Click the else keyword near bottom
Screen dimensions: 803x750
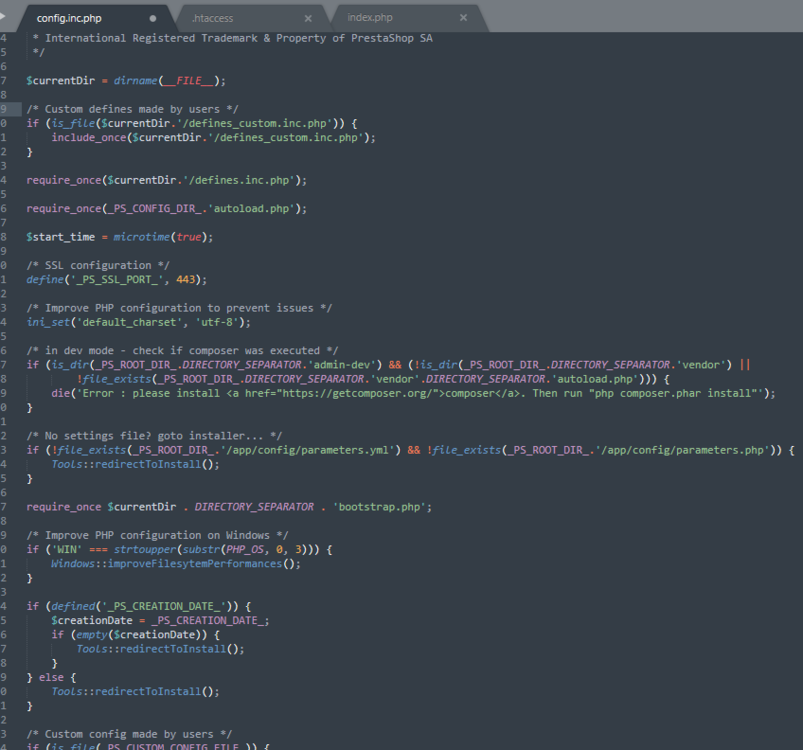pyautogui.click(x=51, y=677)
